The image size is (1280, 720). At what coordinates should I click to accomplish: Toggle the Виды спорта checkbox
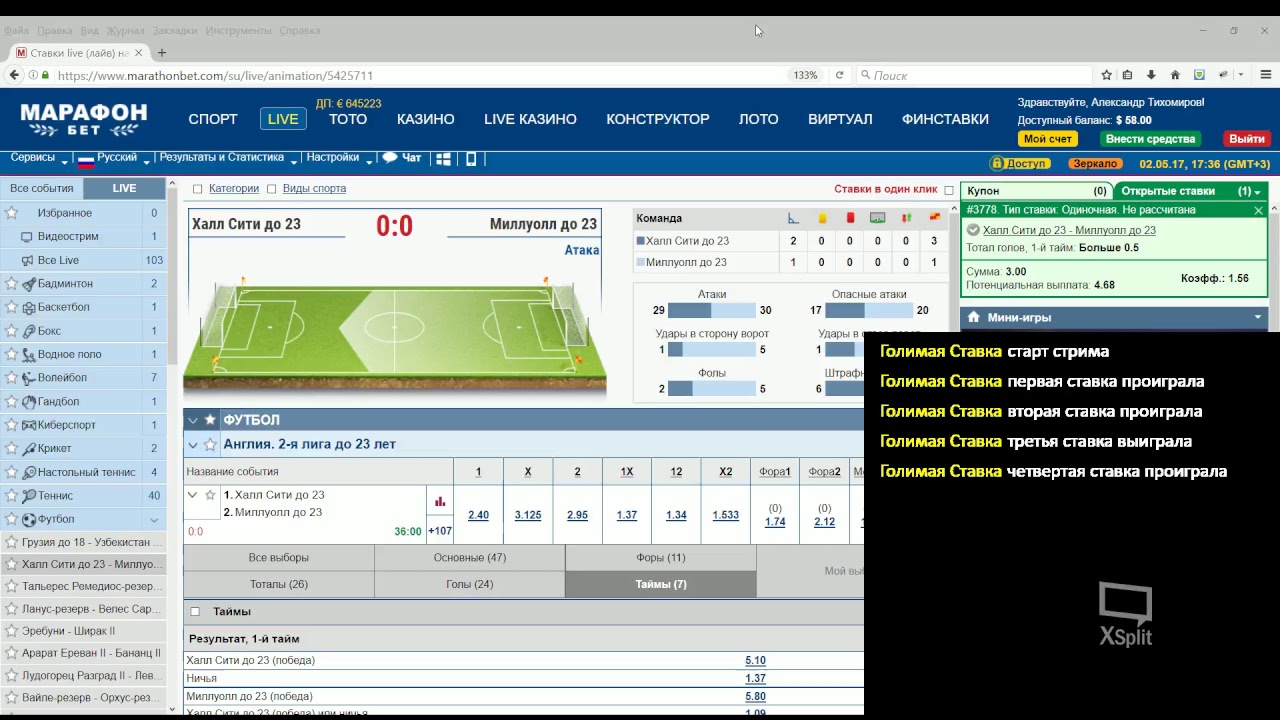click(271, 189)
